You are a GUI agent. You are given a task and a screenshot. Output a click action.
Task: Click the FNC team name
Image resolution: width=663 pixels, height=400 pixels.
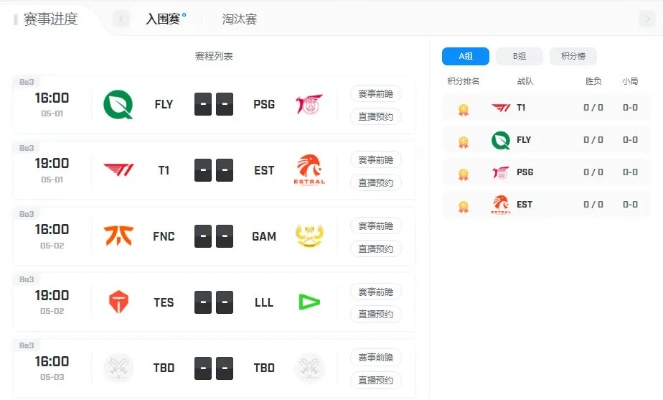pos(164,236)
